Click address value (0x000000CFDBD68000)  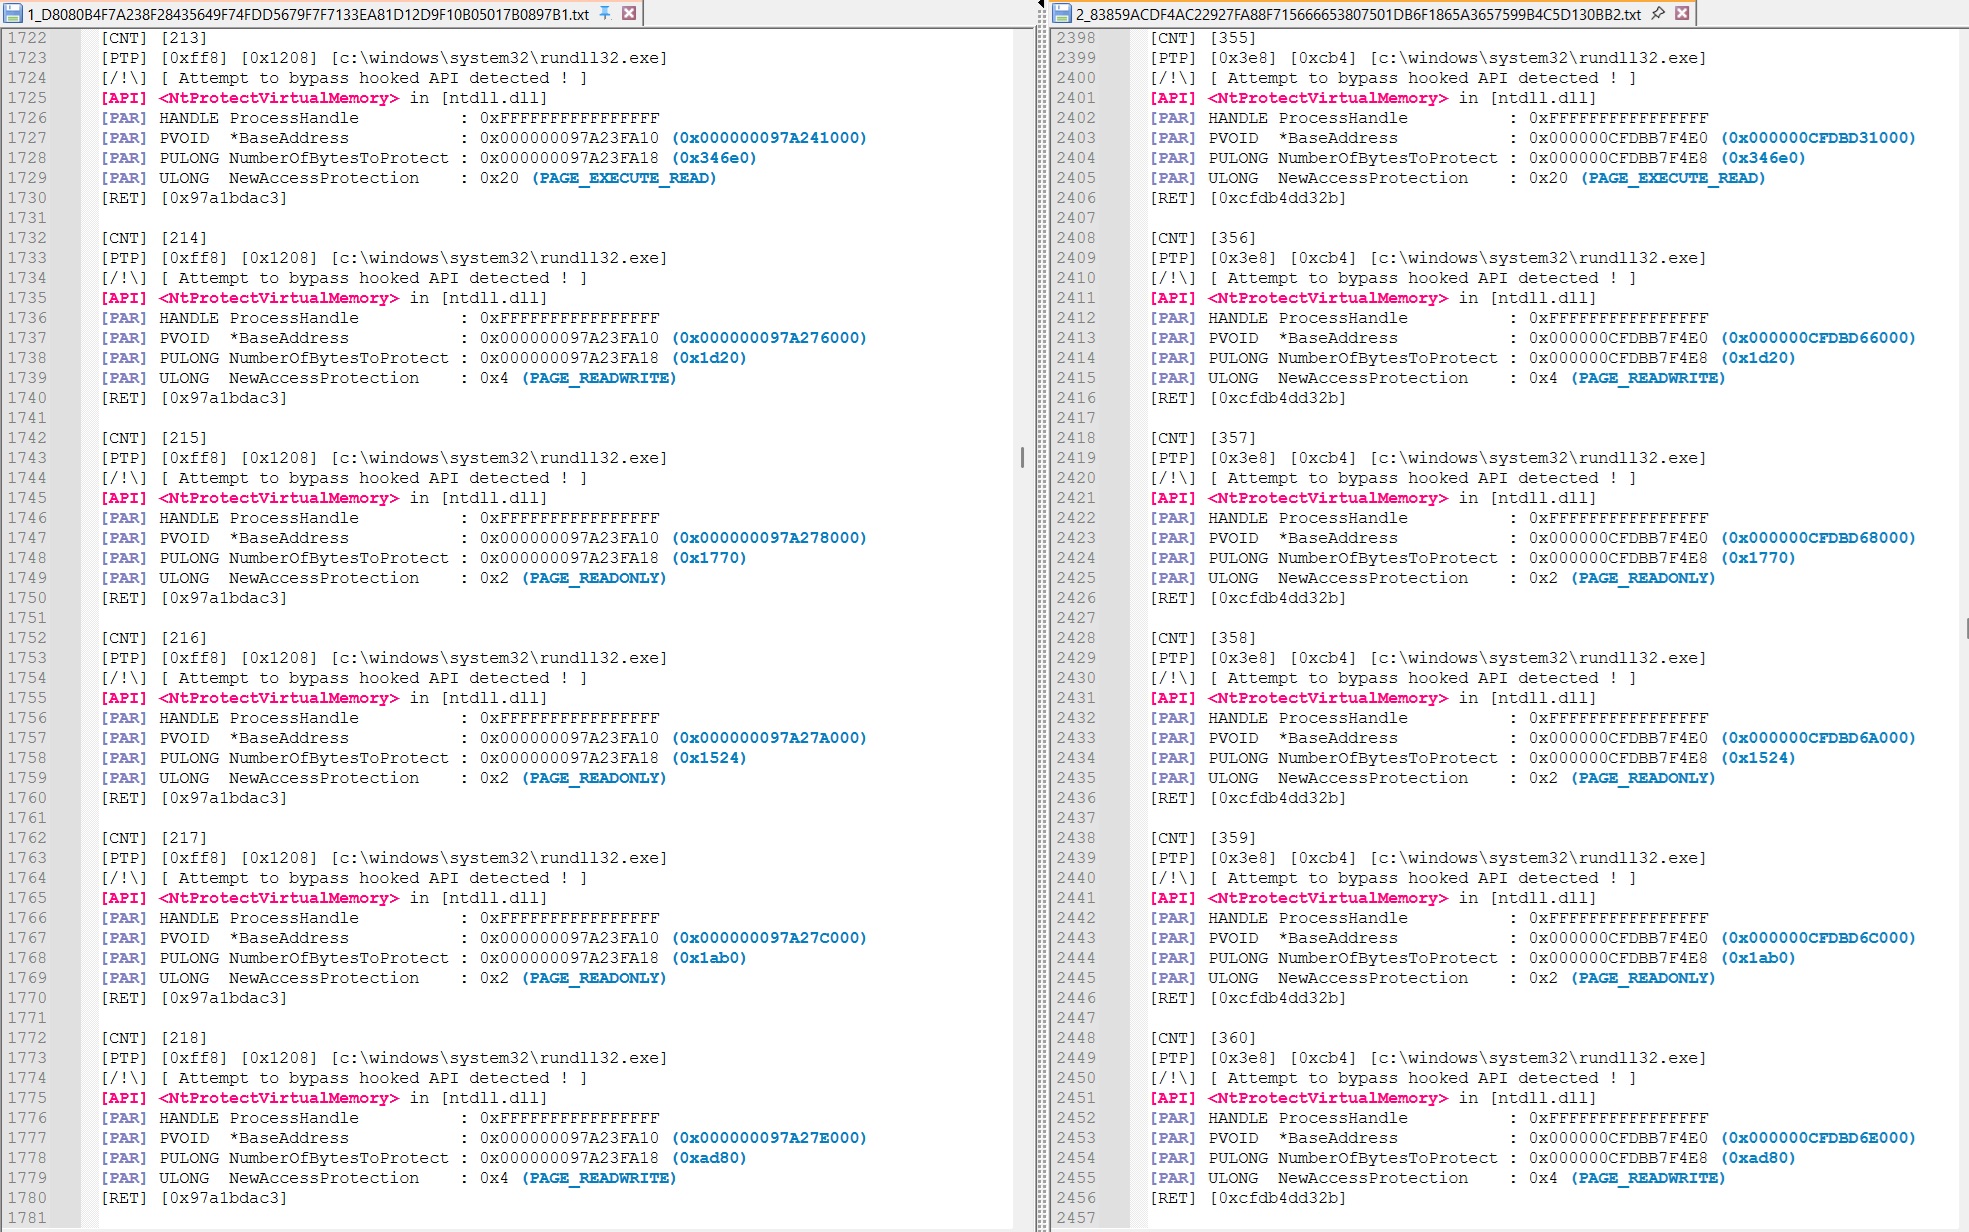click(x=1818, y=538)
